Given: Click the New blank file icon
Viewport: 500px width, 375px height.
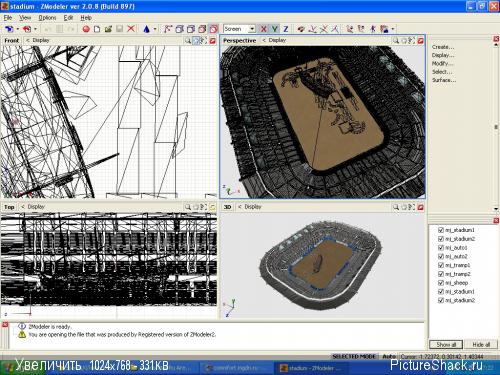Looking at the screenshot, I should click(97, 29).
